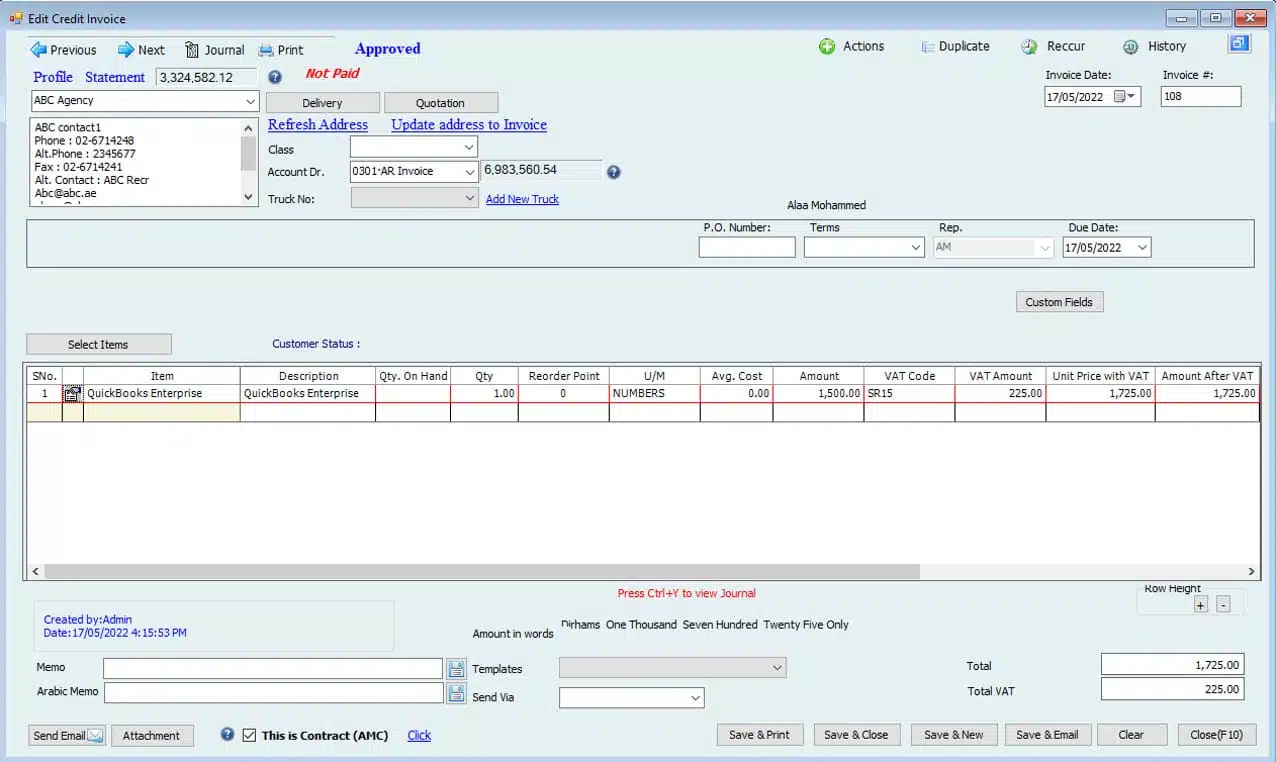
Task: Click the Total field showing 1,725.00
Action: (1173, 665)
